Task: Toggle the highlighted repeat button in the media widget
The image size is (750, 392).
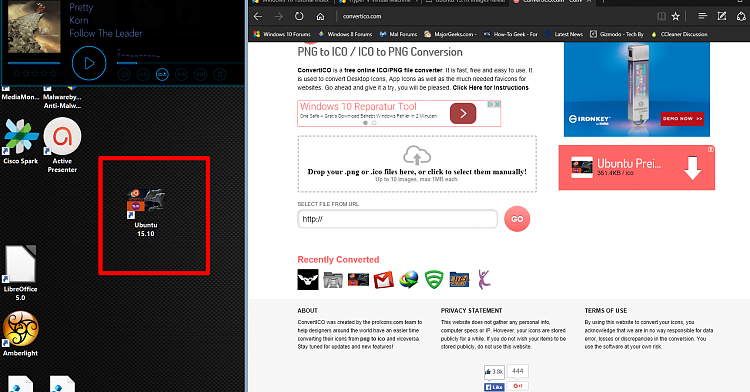Action: point(162,75)
